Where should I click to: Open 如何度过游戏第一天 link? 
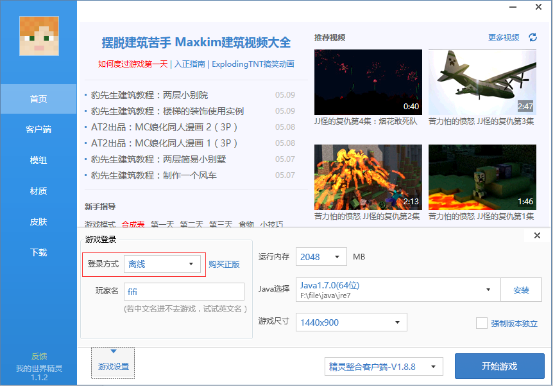coord(133,64)
